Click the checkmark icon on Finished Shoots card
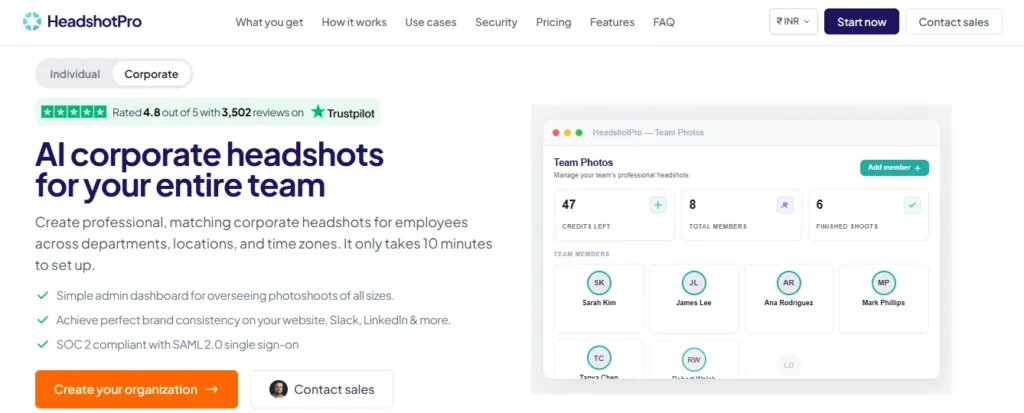This screenshot has width=1024, height=413. tap(912, 205)
